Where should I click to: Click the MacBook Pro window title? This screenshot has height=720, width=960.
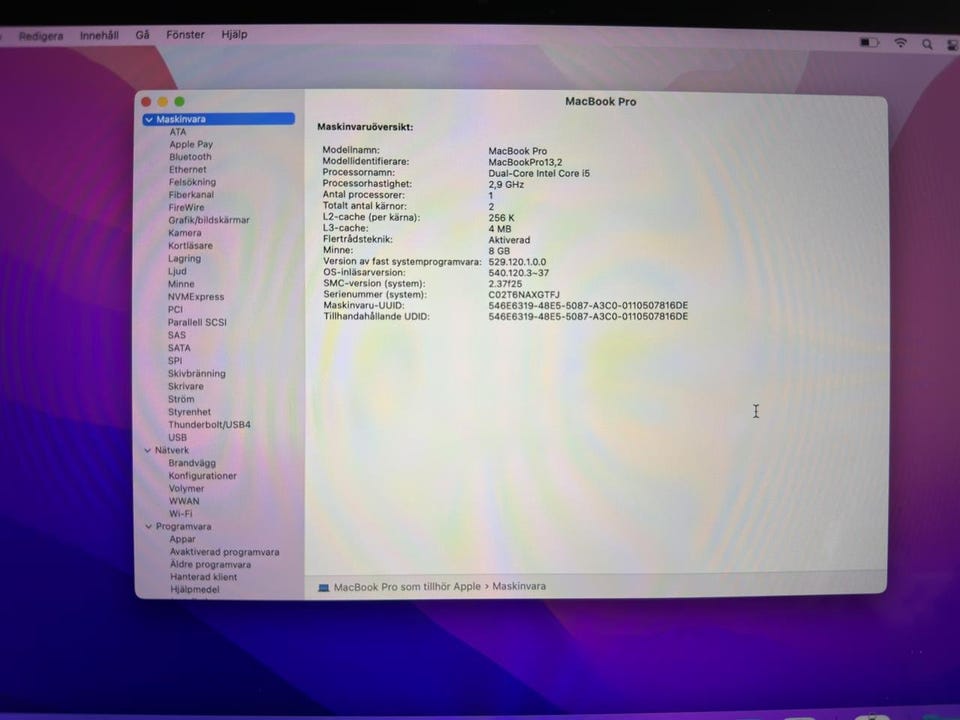(601, 102)
